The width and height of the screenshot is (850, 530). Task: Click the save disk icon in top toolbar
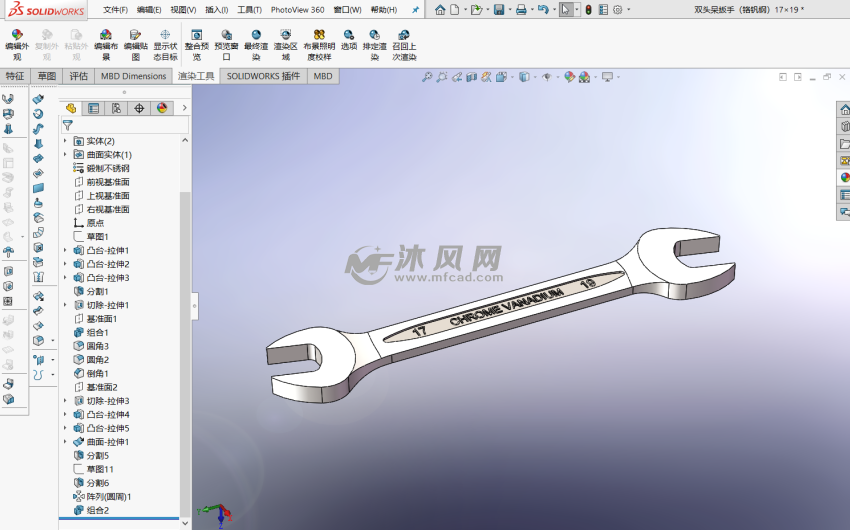click(x=499, y=10)
